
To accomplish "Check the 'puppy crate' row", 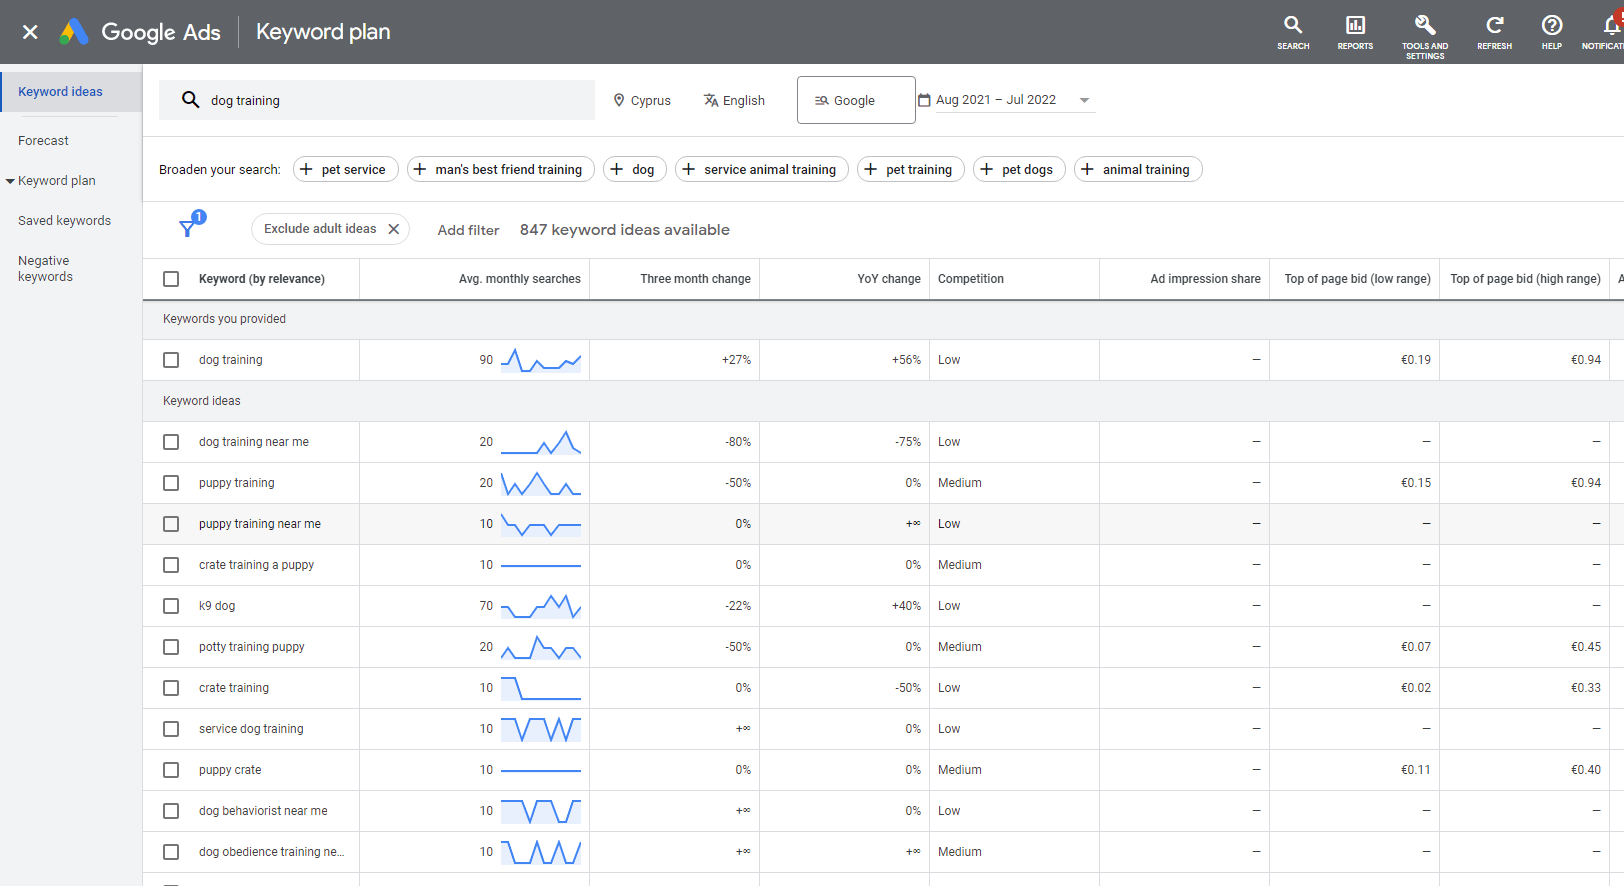I will tap(171, 770).
